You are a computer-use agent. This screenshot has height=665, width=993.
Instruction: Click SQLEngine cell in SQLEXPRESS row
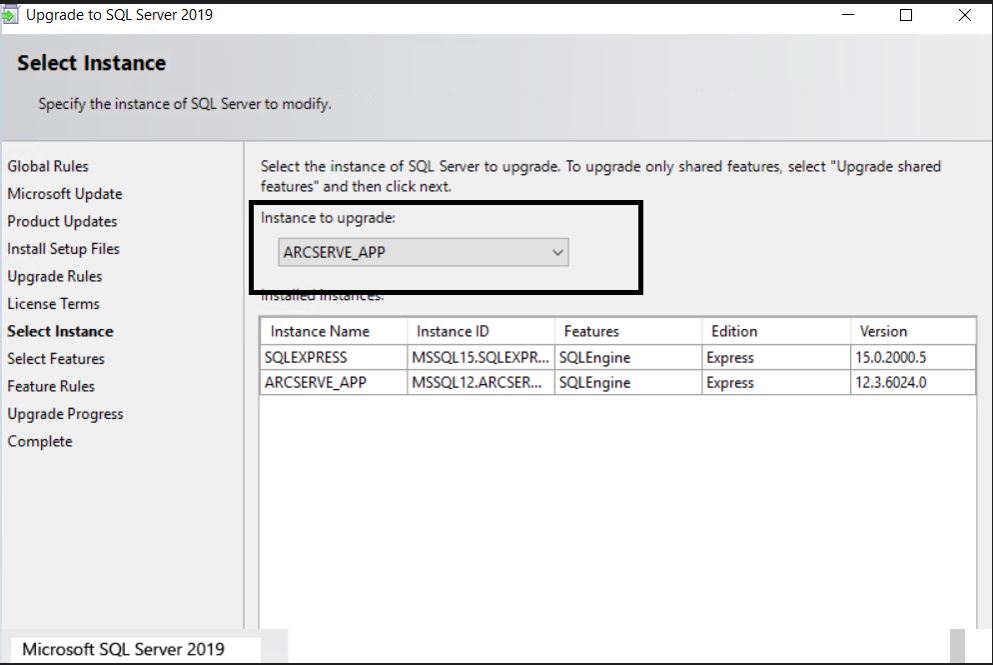pyautogui.click(x=628, y=357)
